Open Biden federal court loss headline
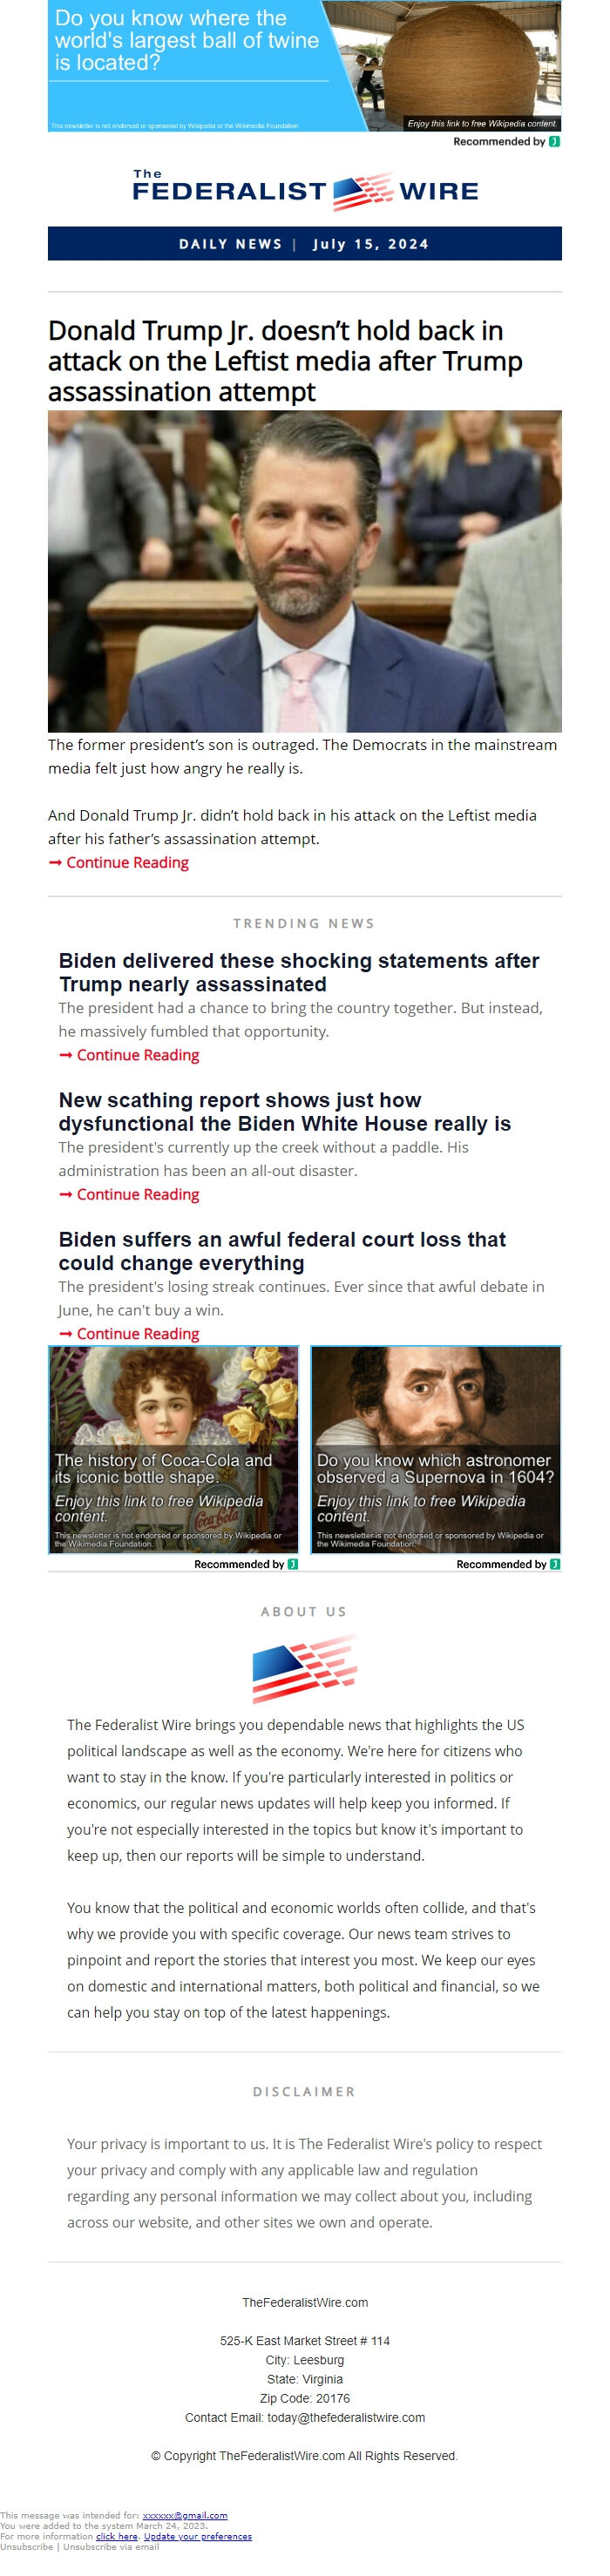 tap(282, 1251)
